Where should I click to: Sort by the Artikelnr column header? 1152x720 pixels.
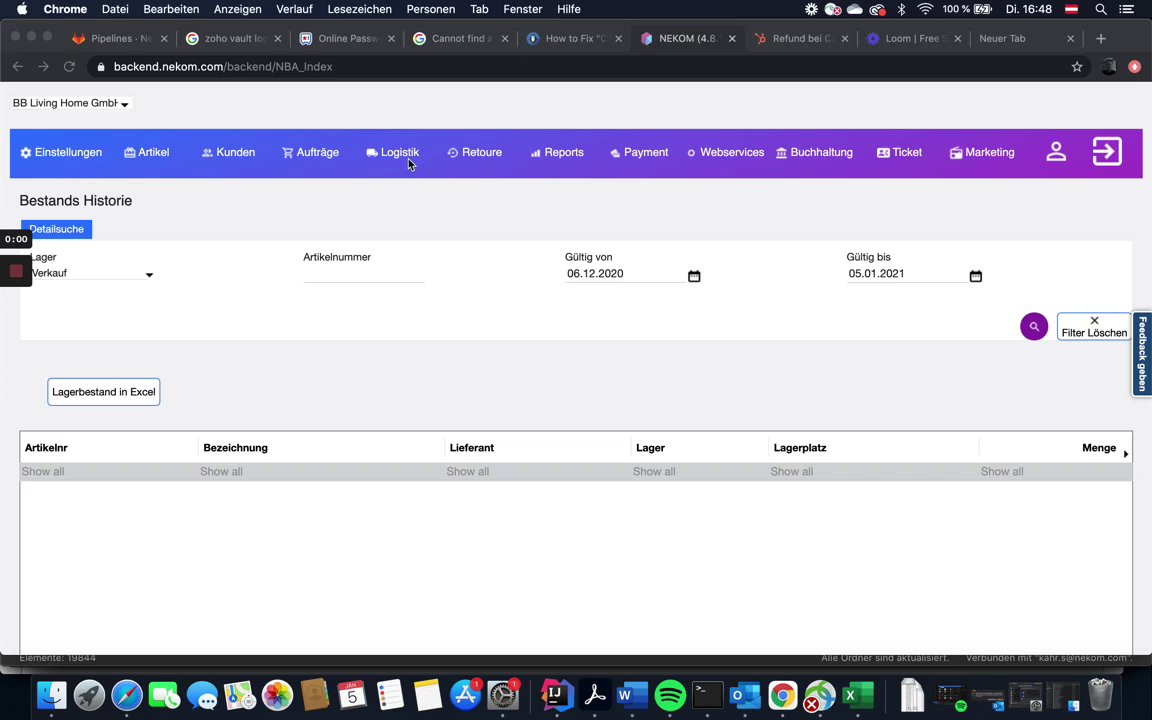[x=46, y=447]
